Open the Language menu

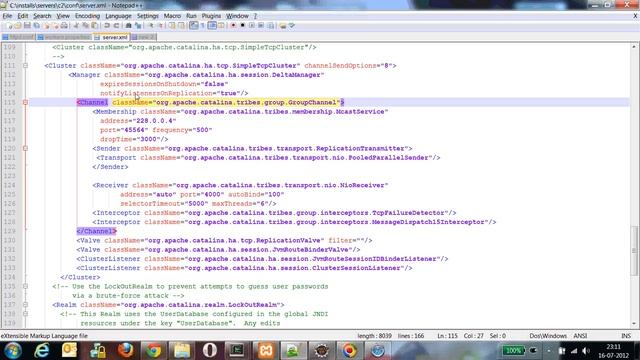[x=118, y=16]
